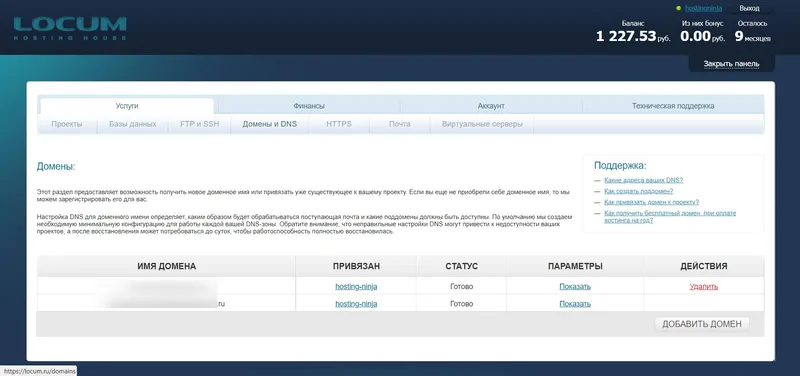Open help link Как создать поддомен?
800x376 pixels.
[638, 191]
